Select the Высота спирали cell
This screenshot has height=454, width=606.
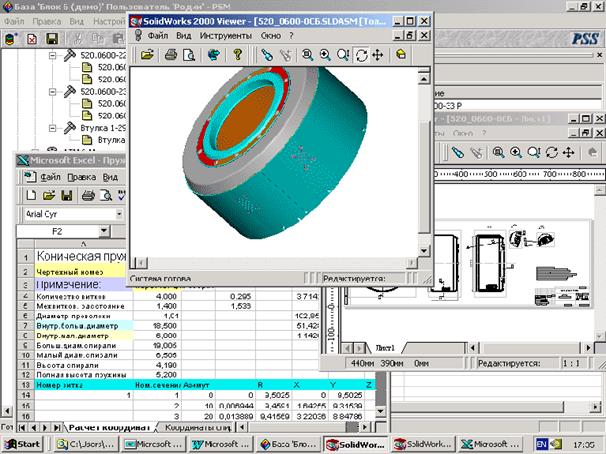tap(83, 365)
